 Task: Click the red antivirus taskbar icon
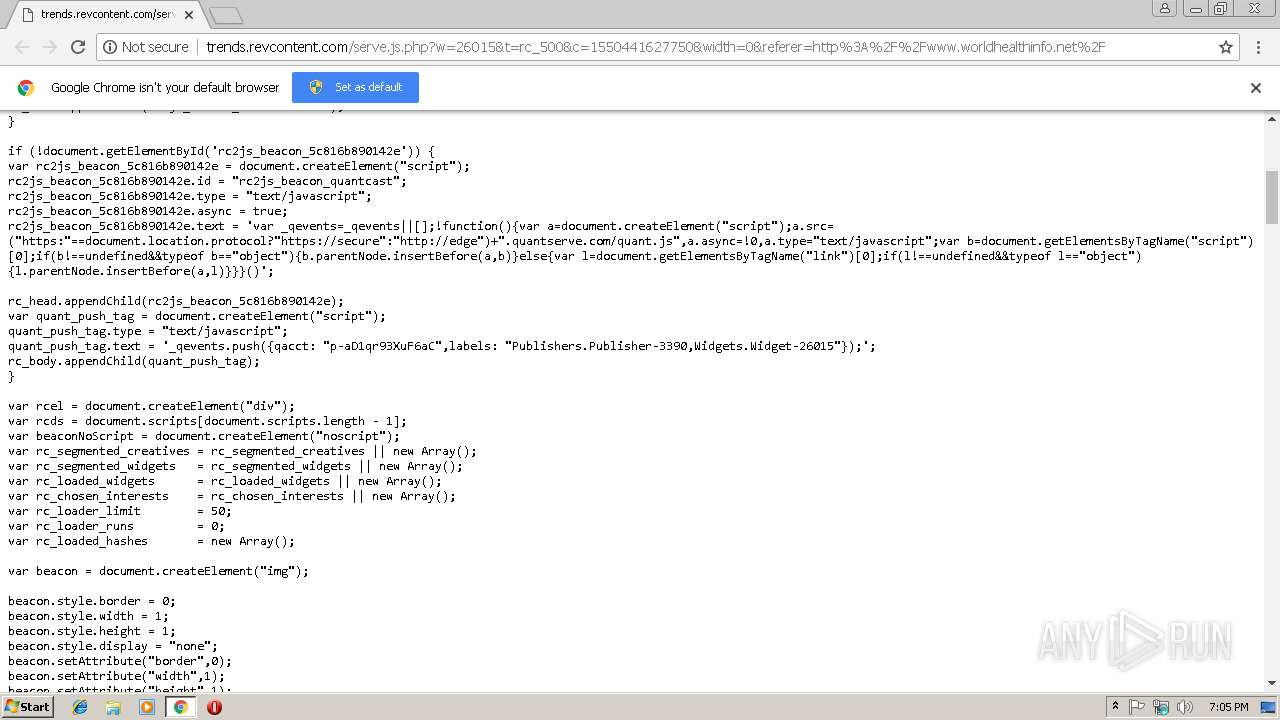click(214, 707)
